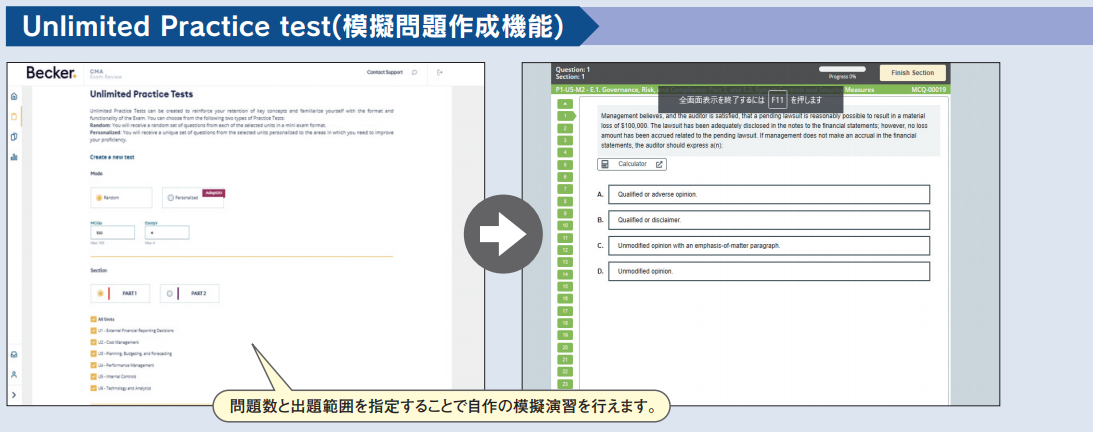Open the user profile icon in sidebar

tap(14, 374)
